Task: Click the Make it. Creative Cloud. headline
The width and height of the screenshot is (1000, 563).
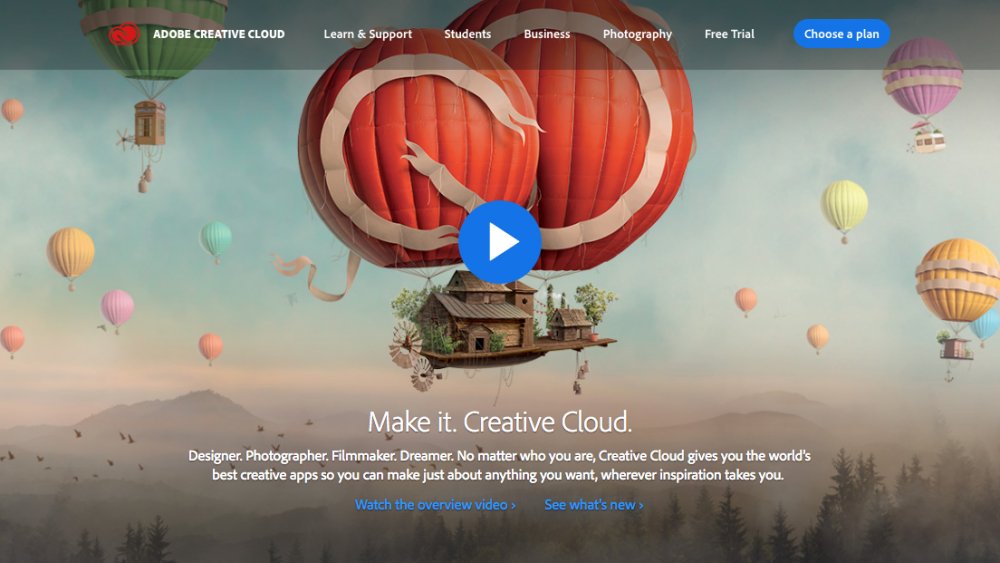Action: [x=499, y=421]
